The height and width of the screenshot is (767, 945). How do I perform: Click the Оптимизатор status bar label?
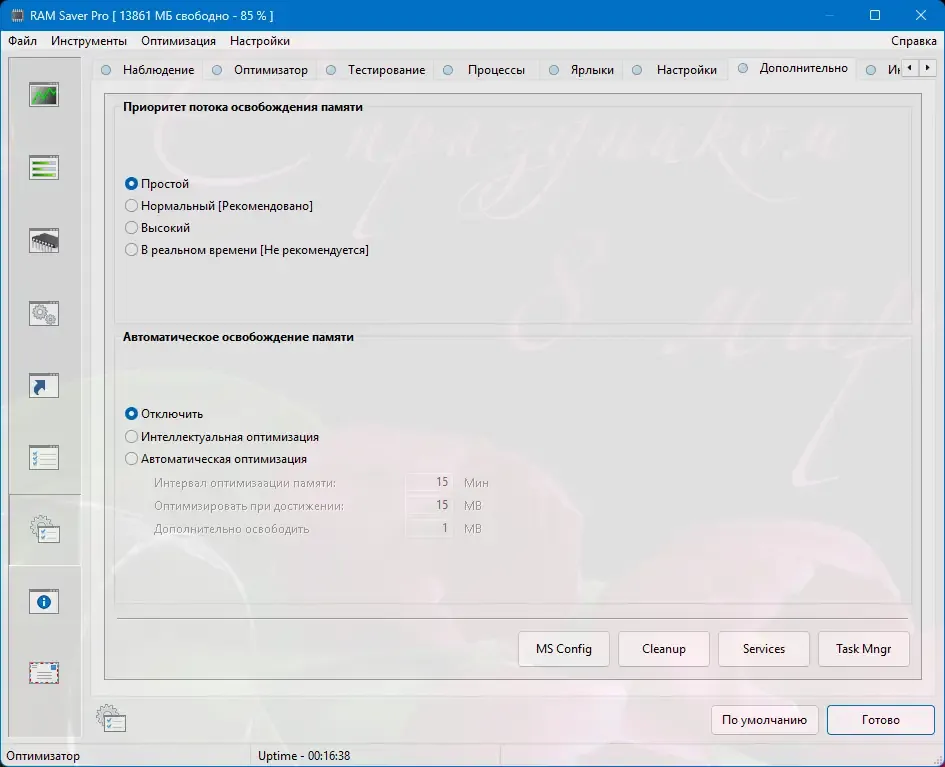point(43,756)
